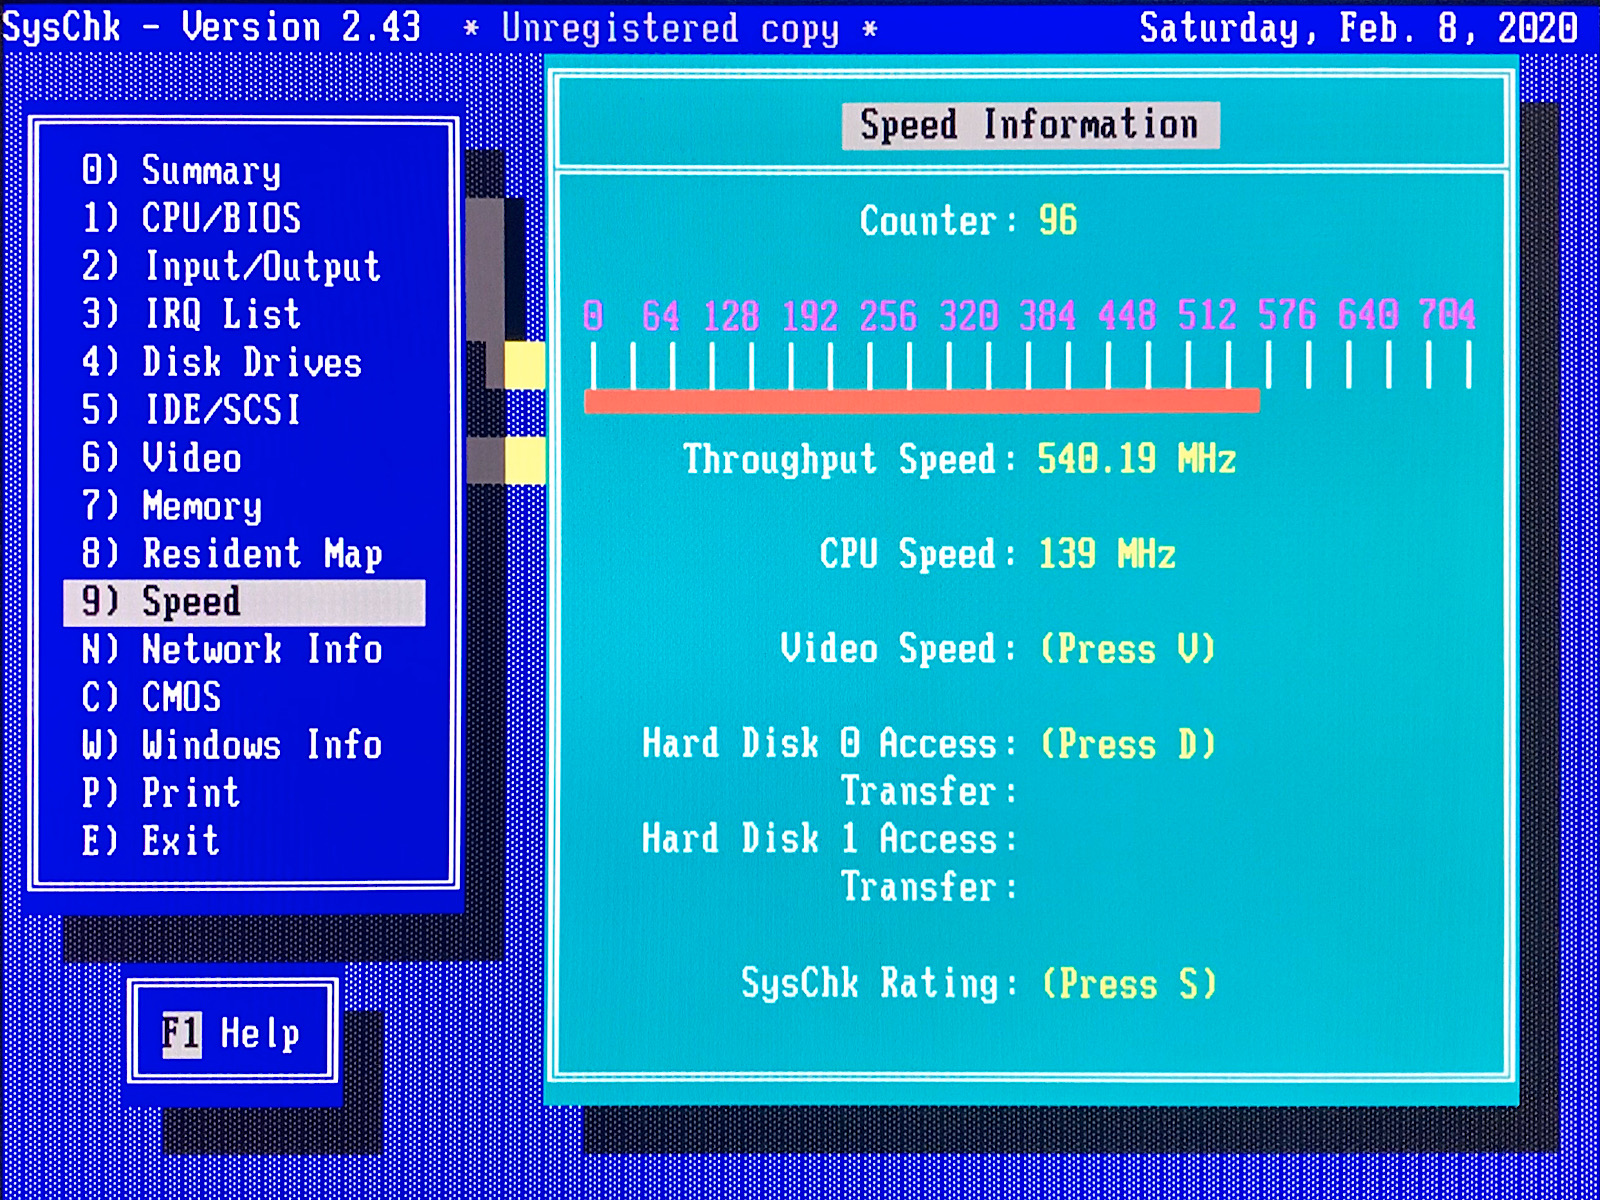This screenshot has height=1200, width=1600.
Task: Open the Input/Output option
Action: (231, 266)
